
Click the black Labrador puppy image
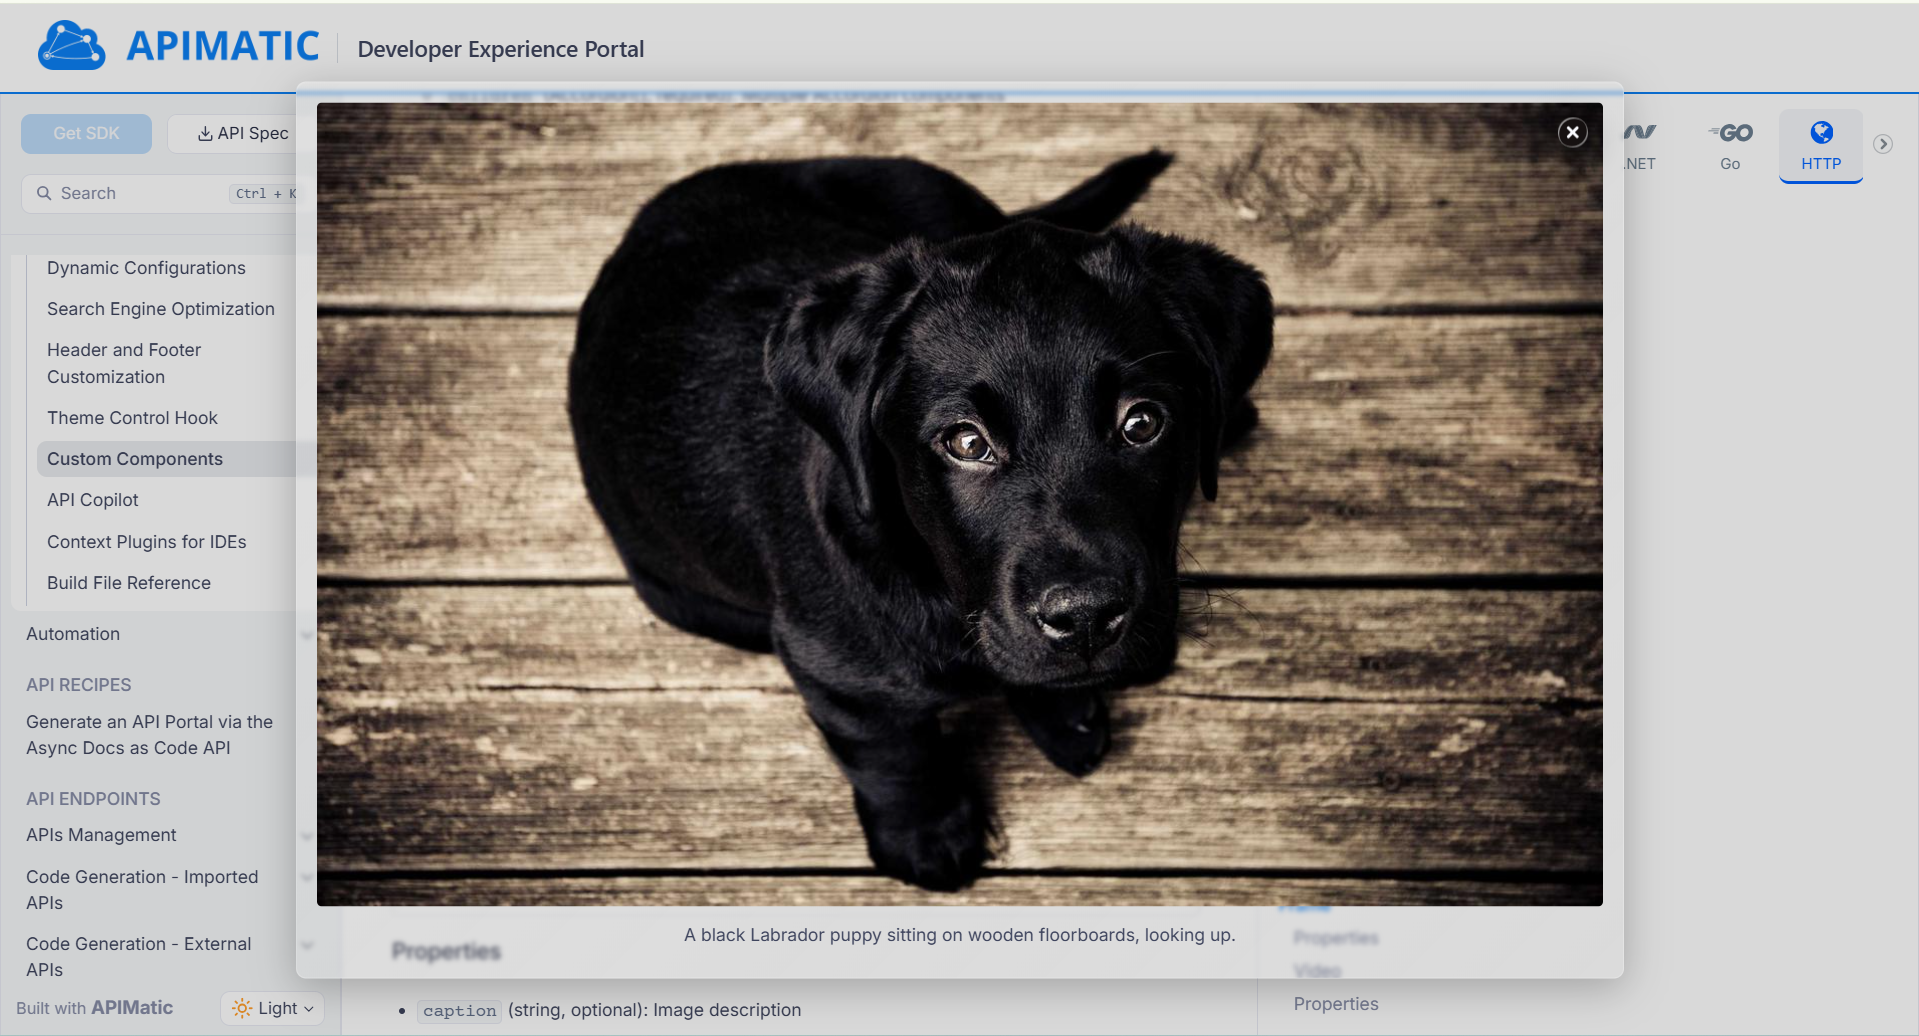(x=959, y=504)
